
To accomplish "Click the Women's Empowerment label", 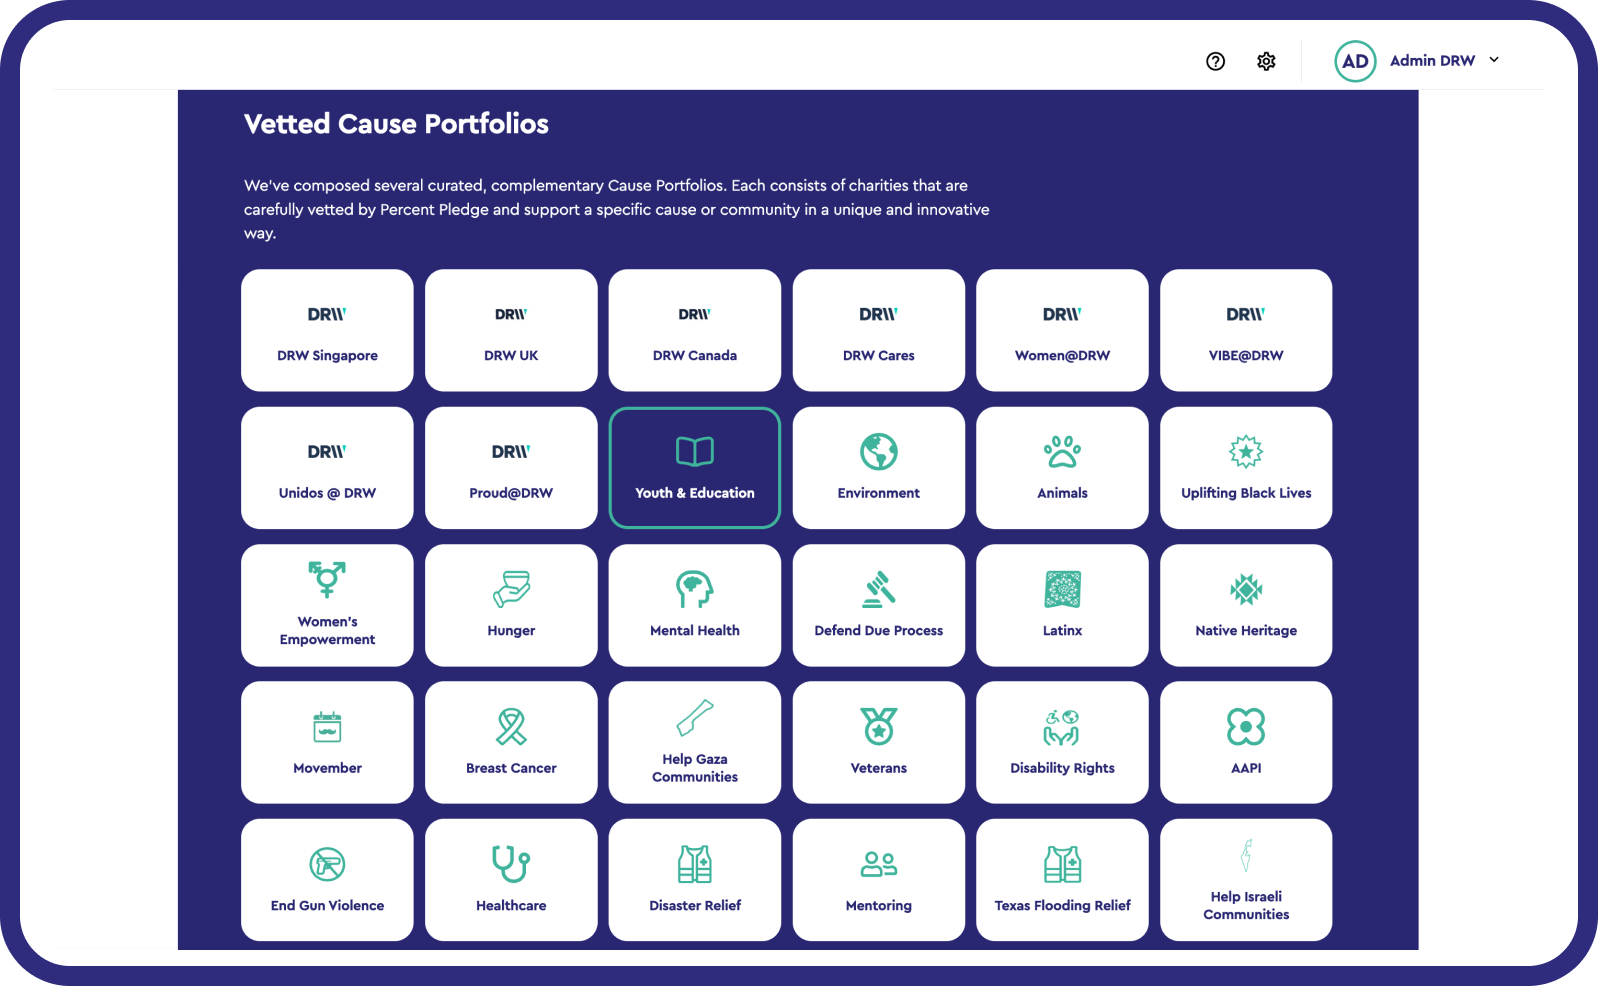I will click(327, 630).
